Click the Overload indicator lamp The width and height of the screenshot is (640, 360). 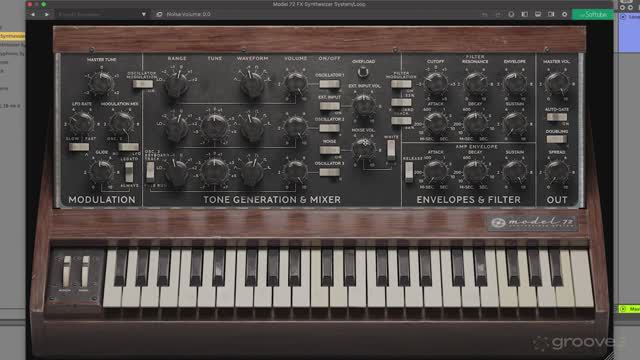[x=362, y=72]
